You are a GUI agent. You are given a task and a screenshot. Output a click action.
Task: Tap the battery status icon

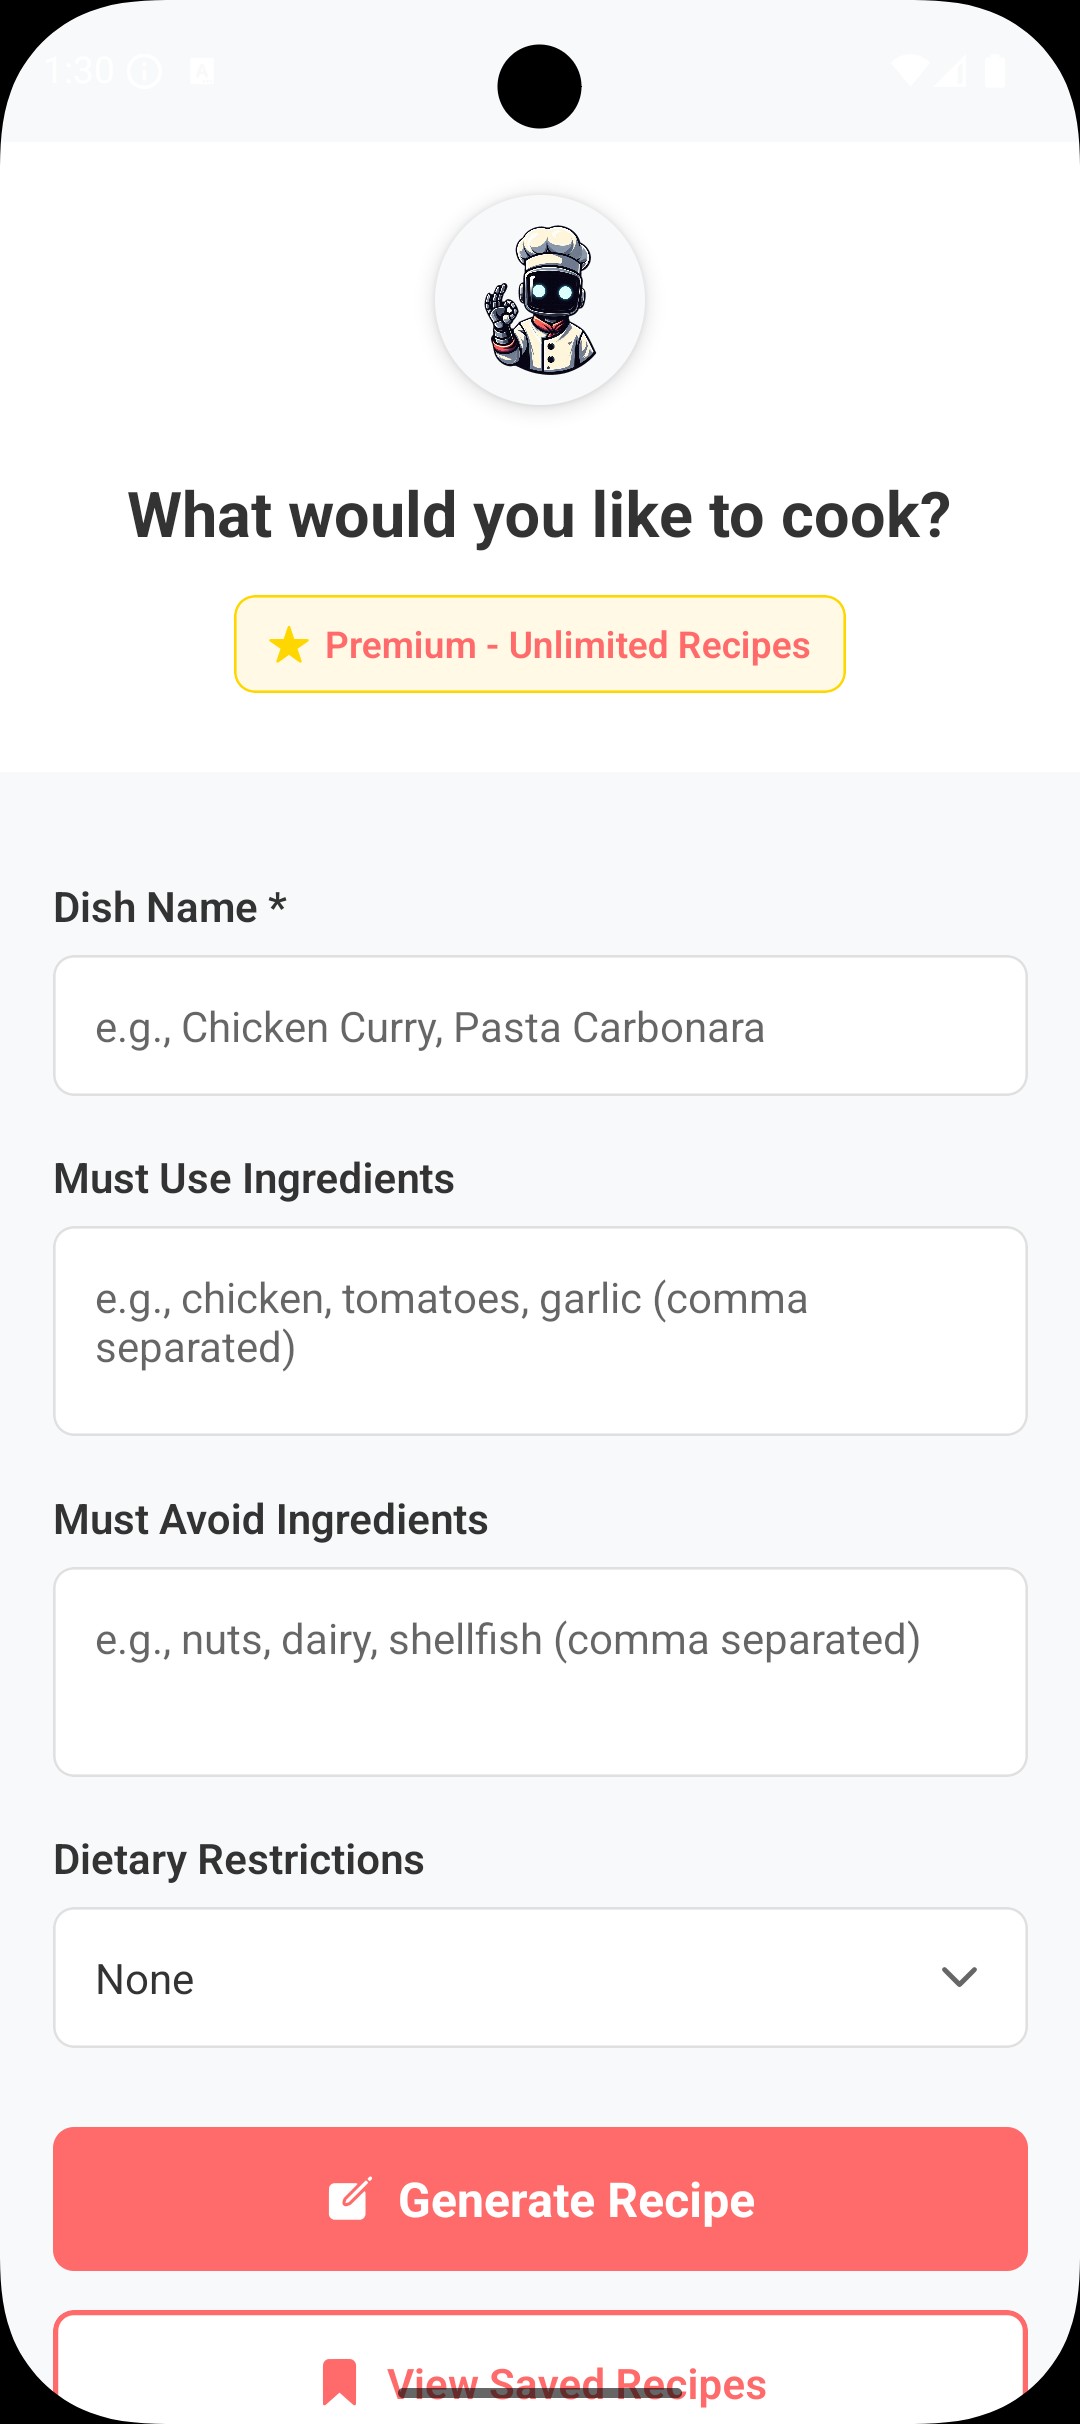pyautogui.click(x=995, y=71)
